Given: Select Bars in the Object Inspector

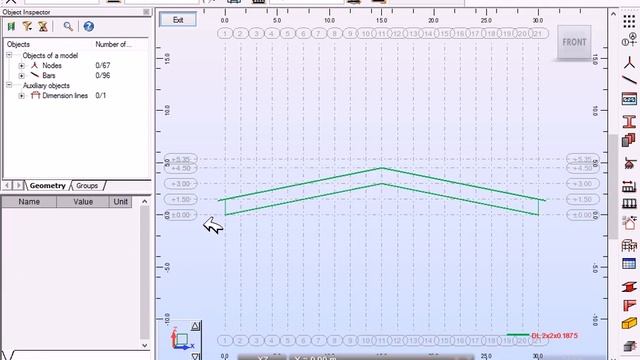Looking at the screenshot, I should click(x=49, y=76).
